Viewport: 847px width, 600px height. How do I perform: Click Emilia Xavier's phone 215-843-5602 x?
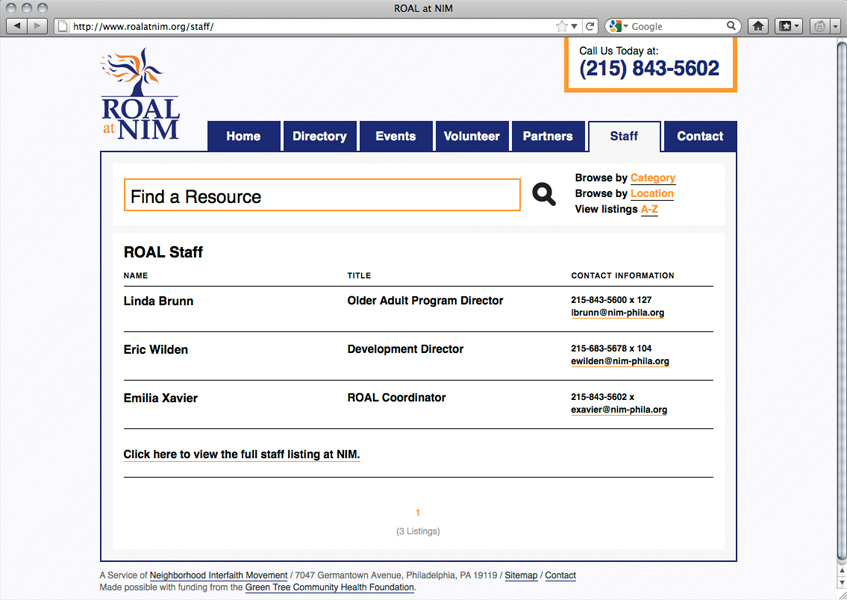(x=602, y=397)
